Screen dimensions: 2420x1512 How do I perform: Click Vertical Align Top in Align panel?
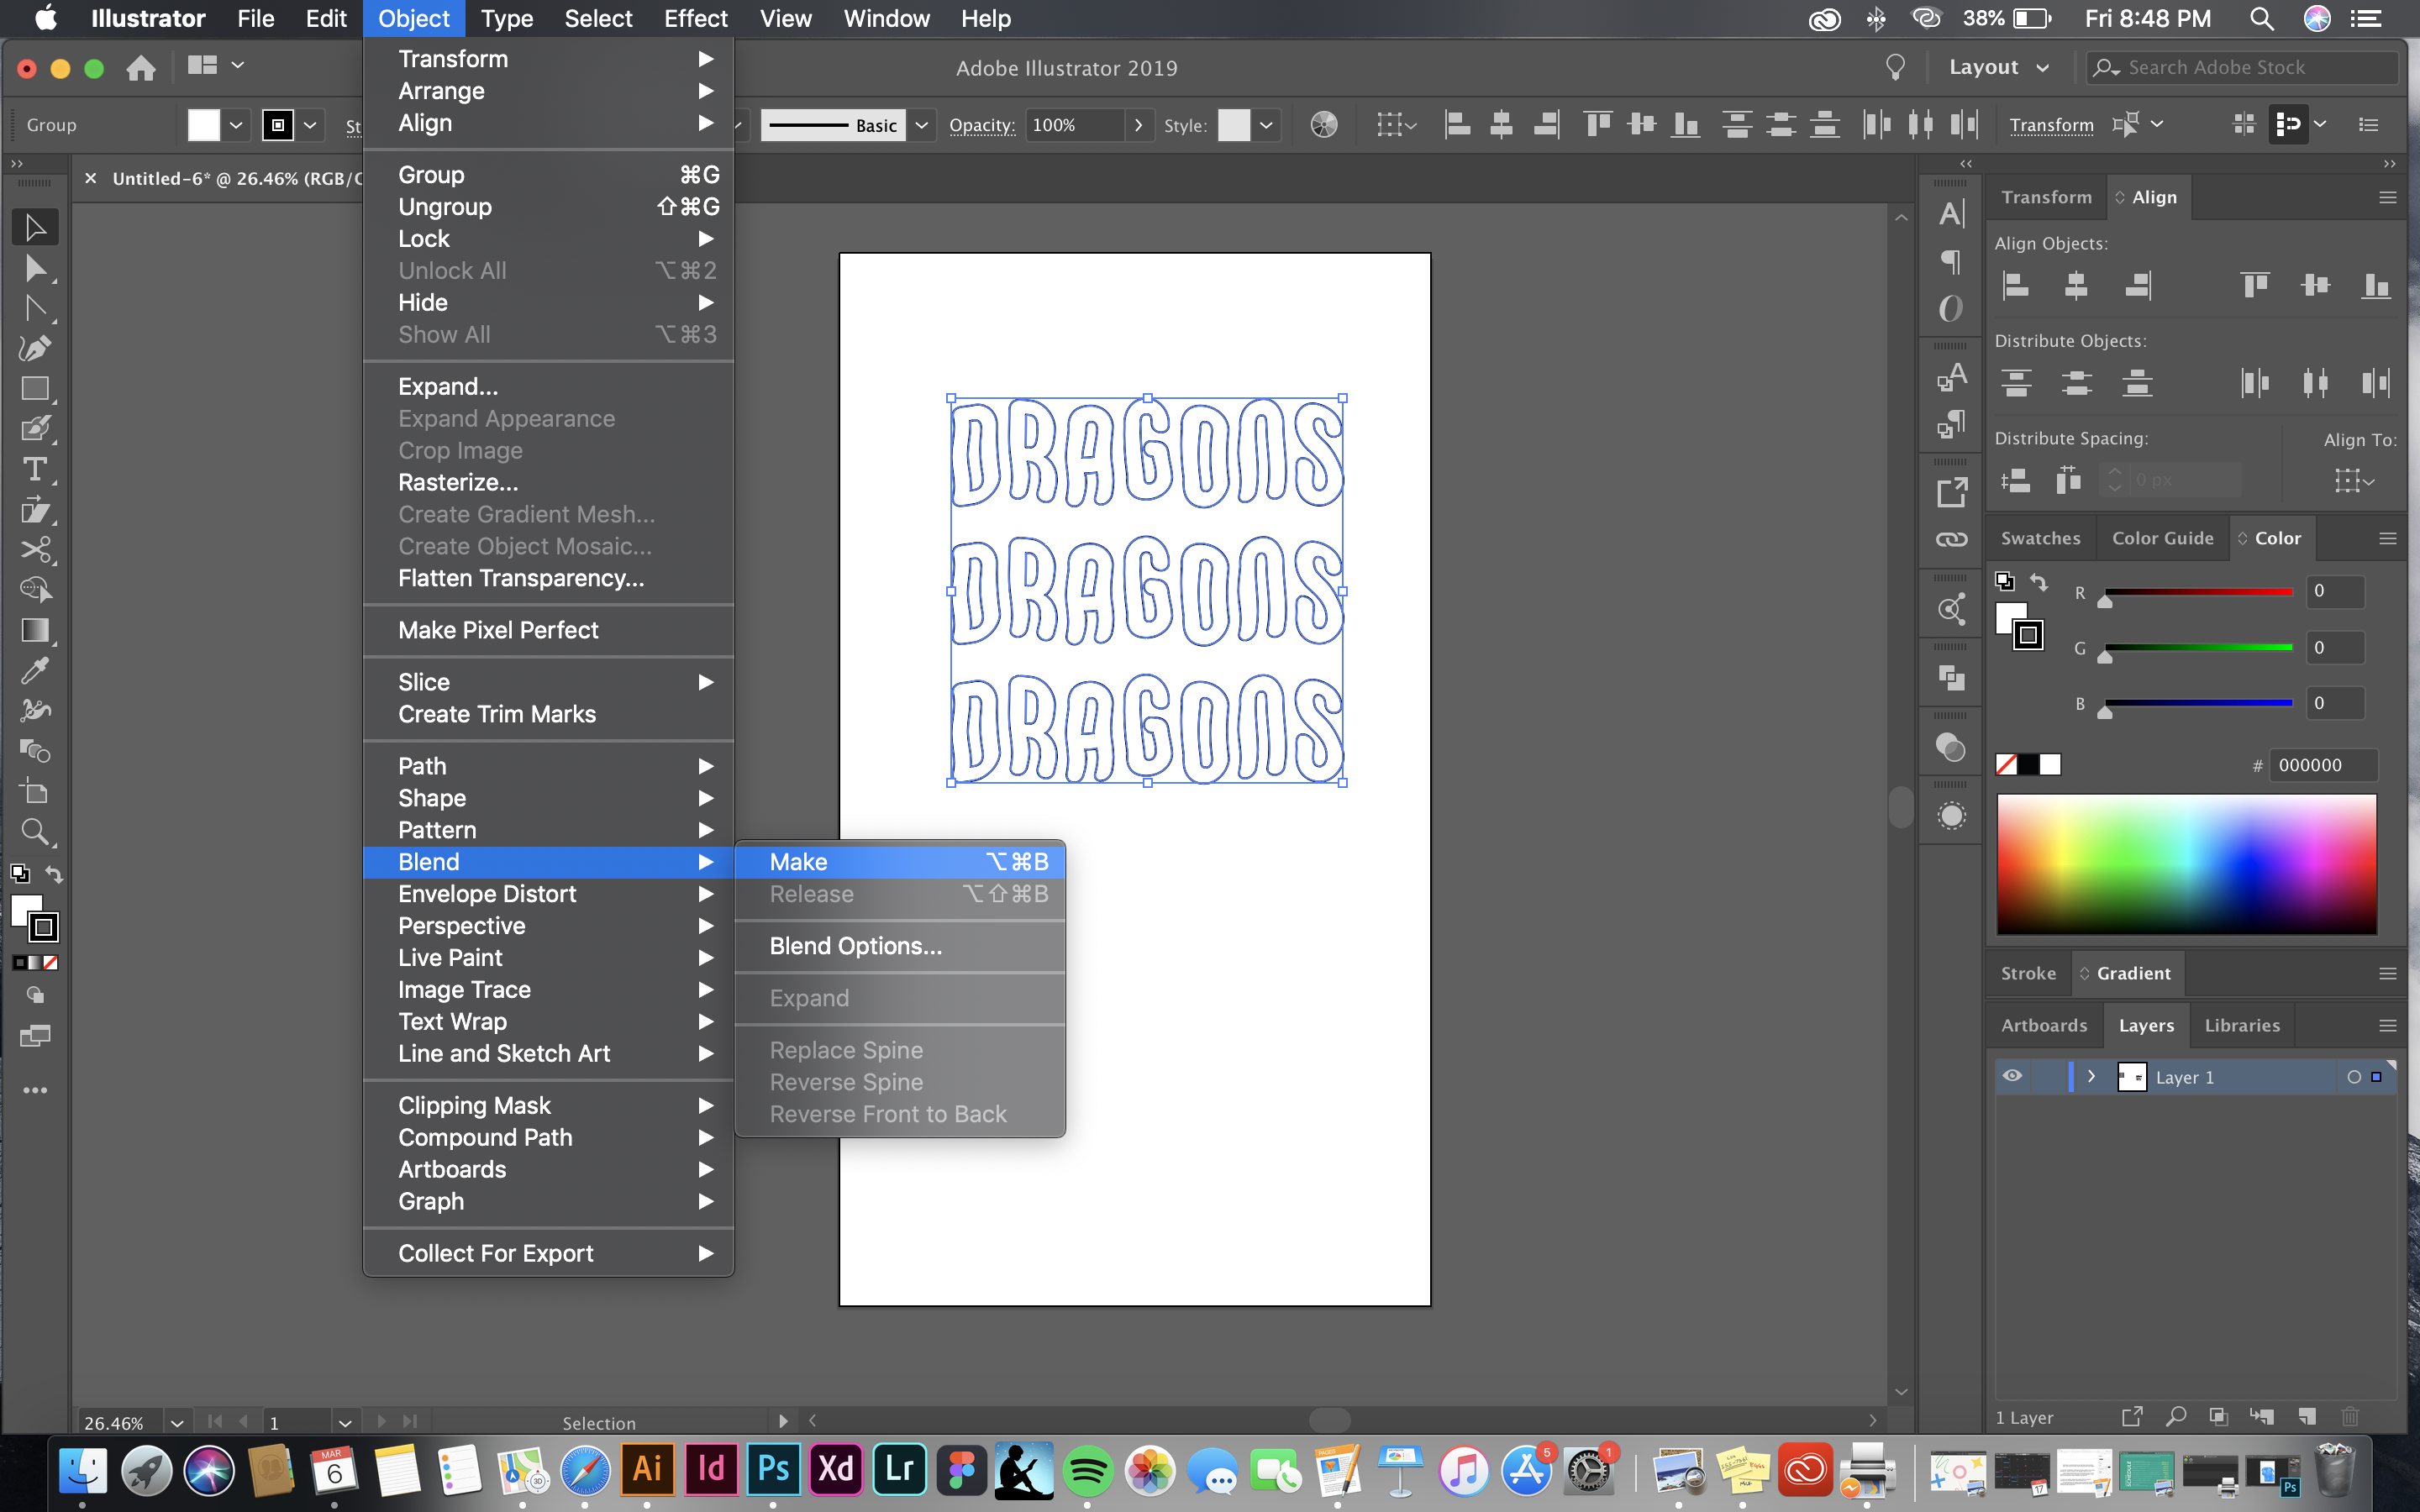click(2255, 286)
